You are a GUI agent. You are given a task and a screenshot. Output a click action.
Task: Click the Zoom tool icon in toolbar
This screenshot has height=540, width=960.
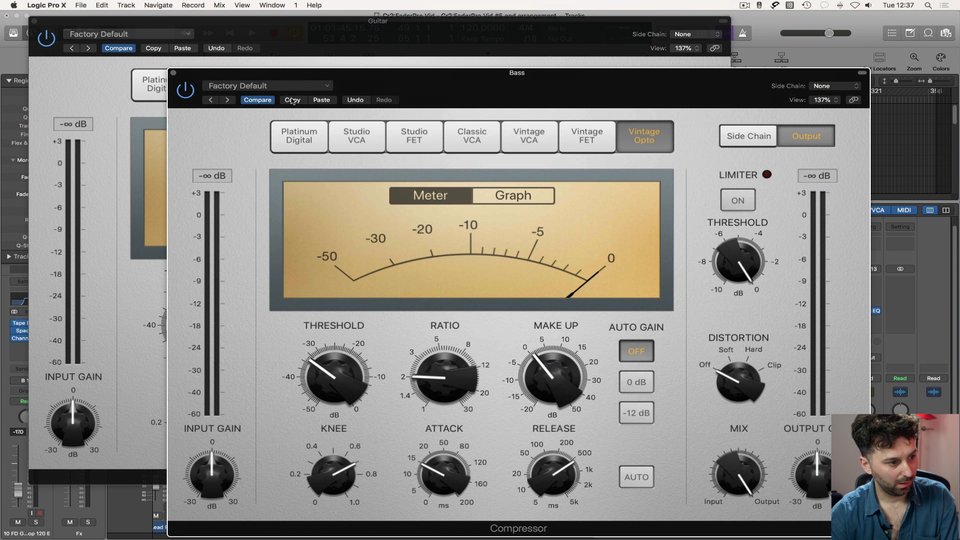[913, 58]
